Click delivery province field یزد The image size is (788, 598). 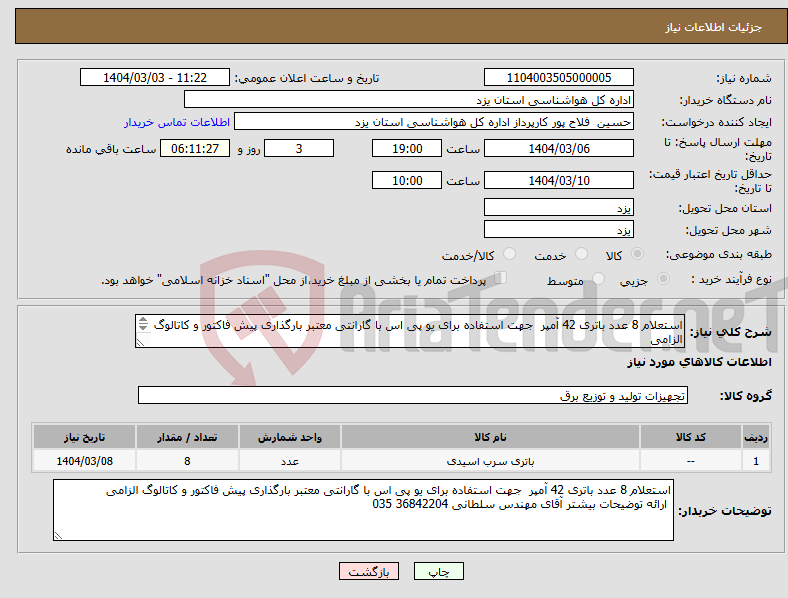(x=558, y=207)
